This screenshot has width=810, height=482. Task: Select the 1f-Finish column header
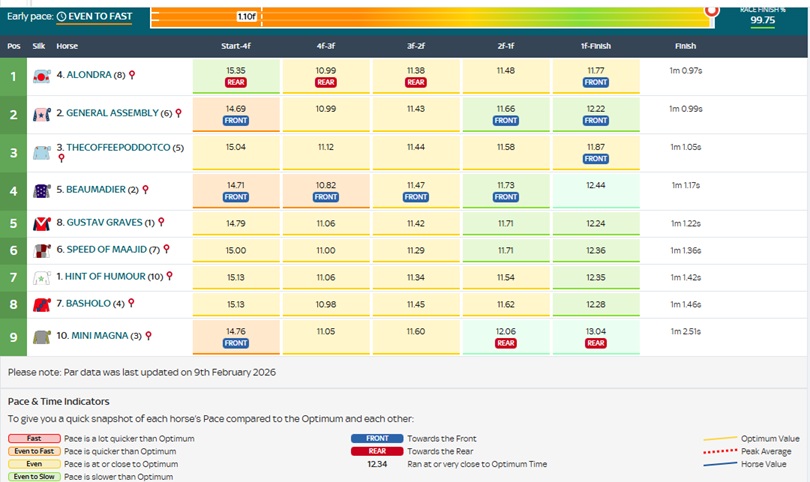[595, 46]
